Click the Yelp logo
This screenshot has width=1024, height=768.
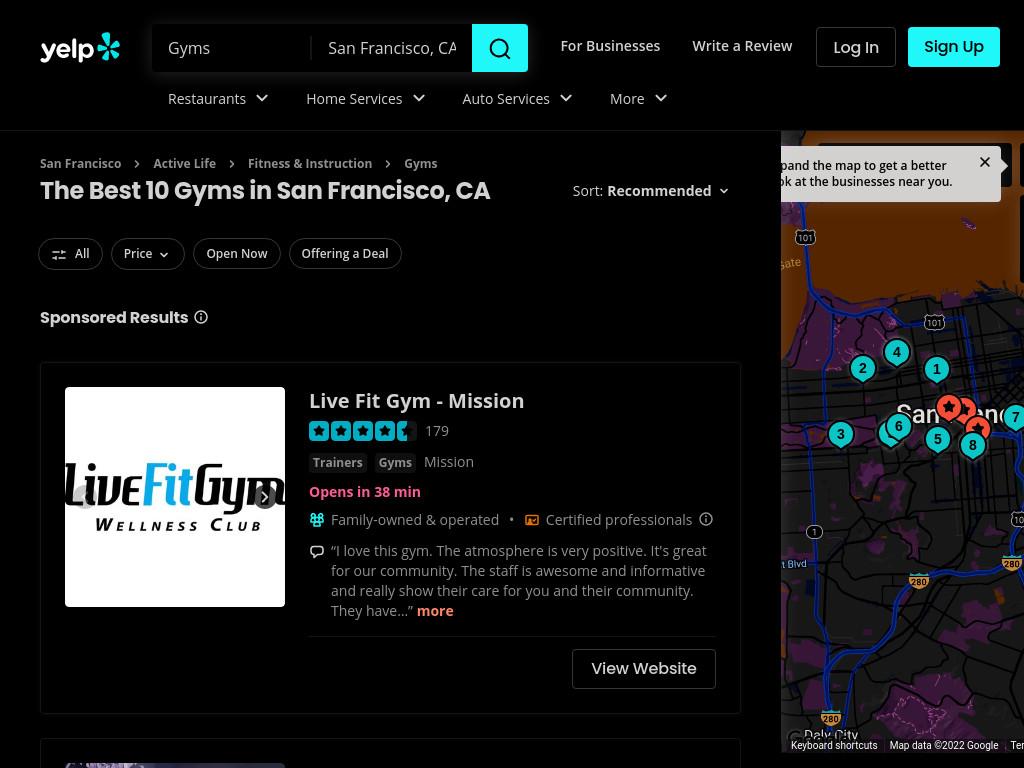(80, 48)
